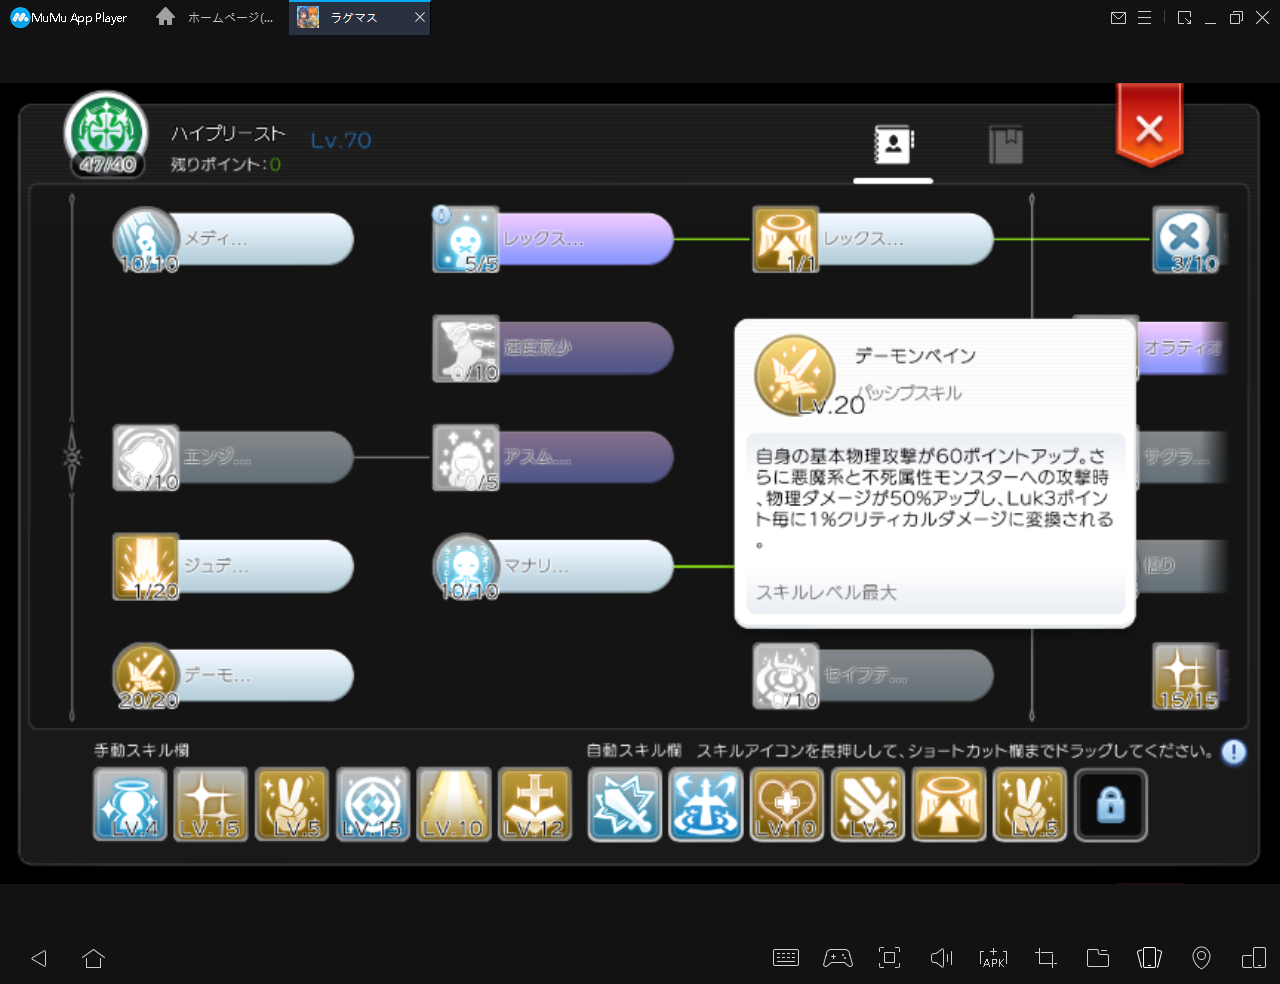The width and height of the screenshot is (1280, 984).
Task: Install APK via the APK icon
Action: [x=993, y=958]
